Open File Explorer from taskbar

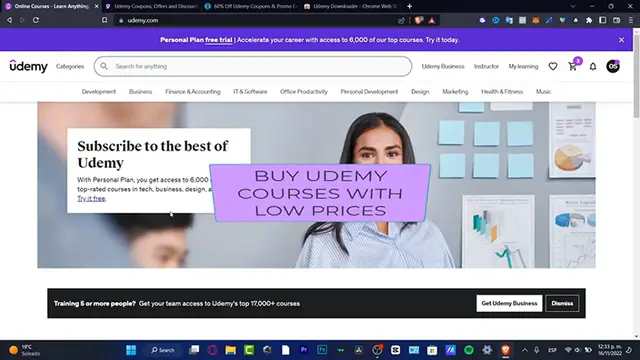[x=231, y=350]
